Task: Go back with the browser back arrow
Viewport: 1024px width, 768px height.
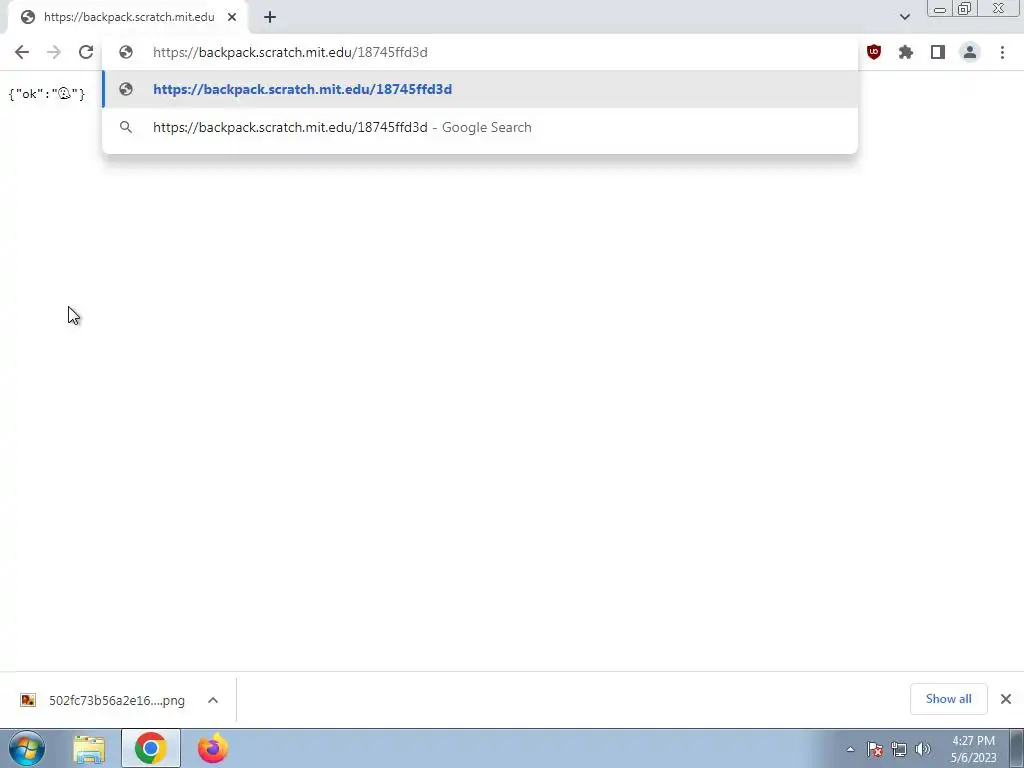Action: pos(22,52)
